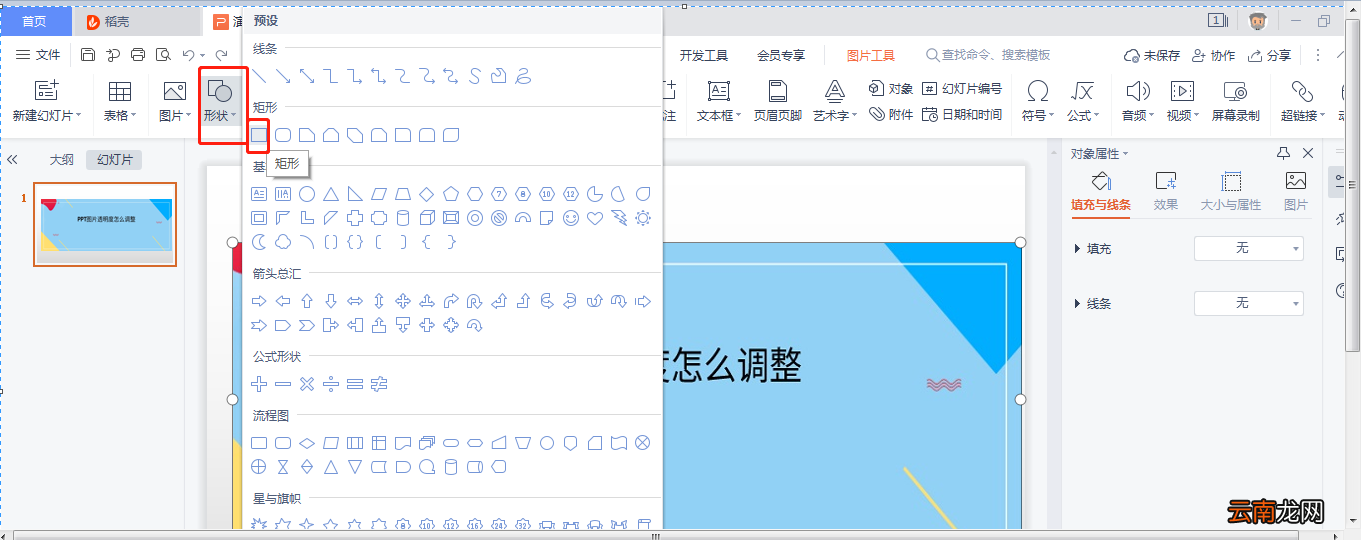Collapse the slide panel with double chevron
This screenshot has height=540, width=1361.
[13, 159]
